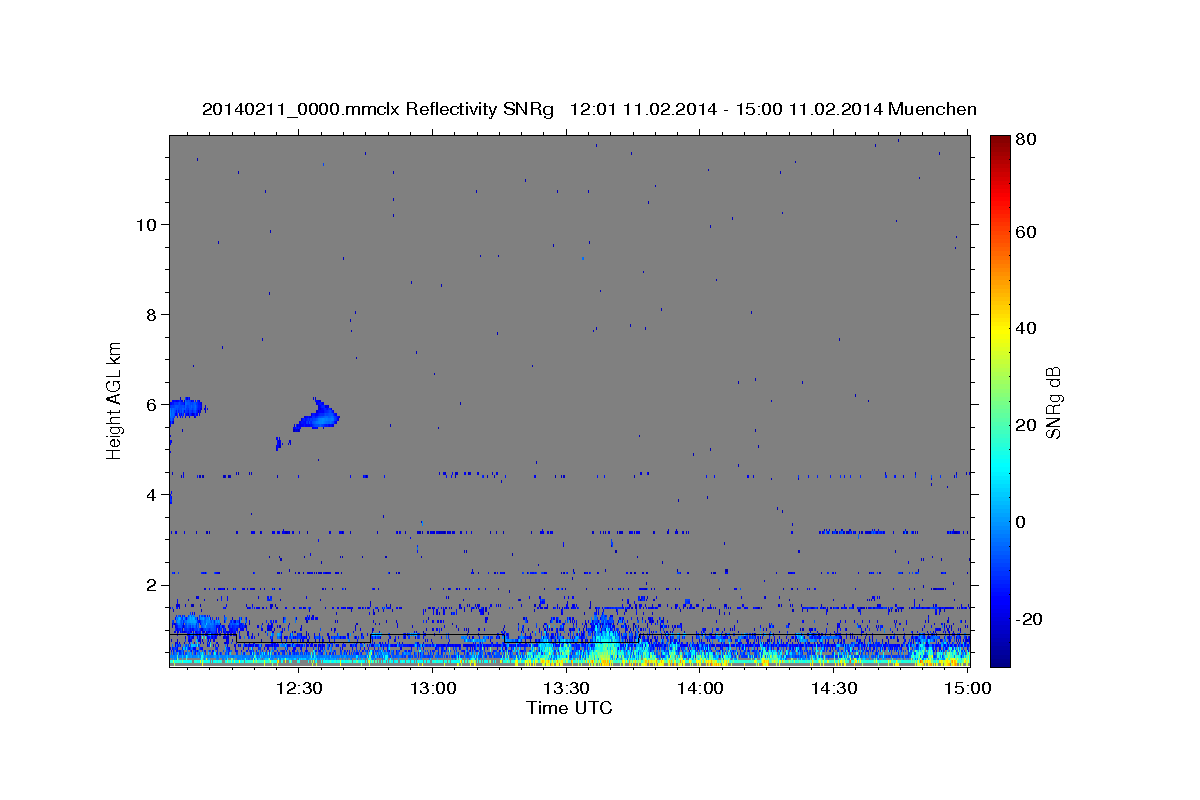Viewport: 1200px width, 800px height.
Task: Click the height tick label 10
Action: (x=145, y=225)
